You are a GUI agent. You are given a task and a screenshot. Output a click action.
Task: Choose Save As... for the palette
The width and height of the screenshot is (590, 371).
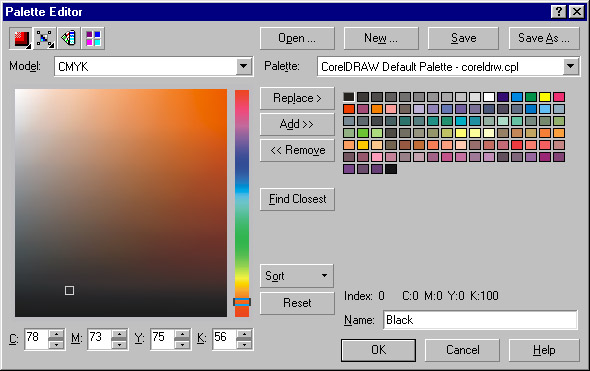[x=544, y=38]
